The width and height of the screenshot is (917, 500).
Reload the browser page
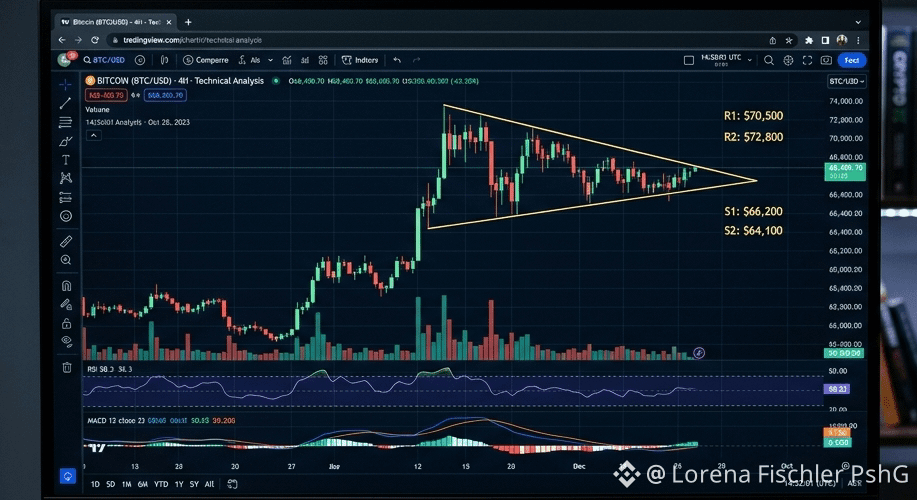[x=95, y=40]
